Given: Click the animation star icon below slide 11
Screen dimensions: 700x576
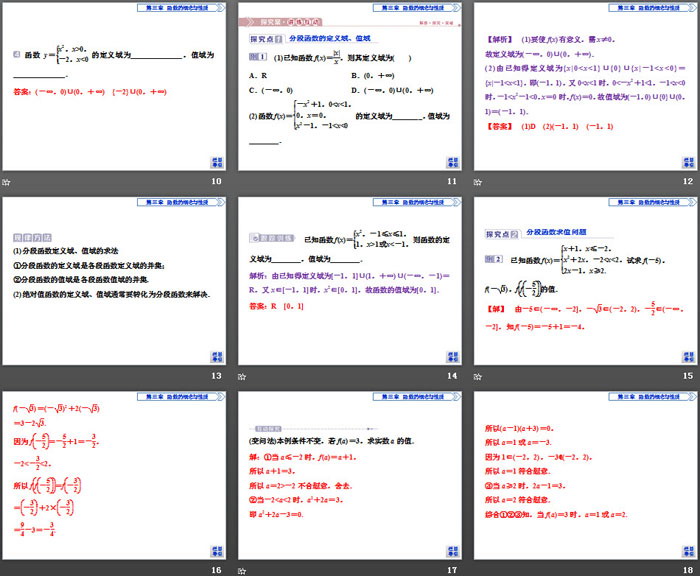Looking at the screenshot, I should [243, 181].
